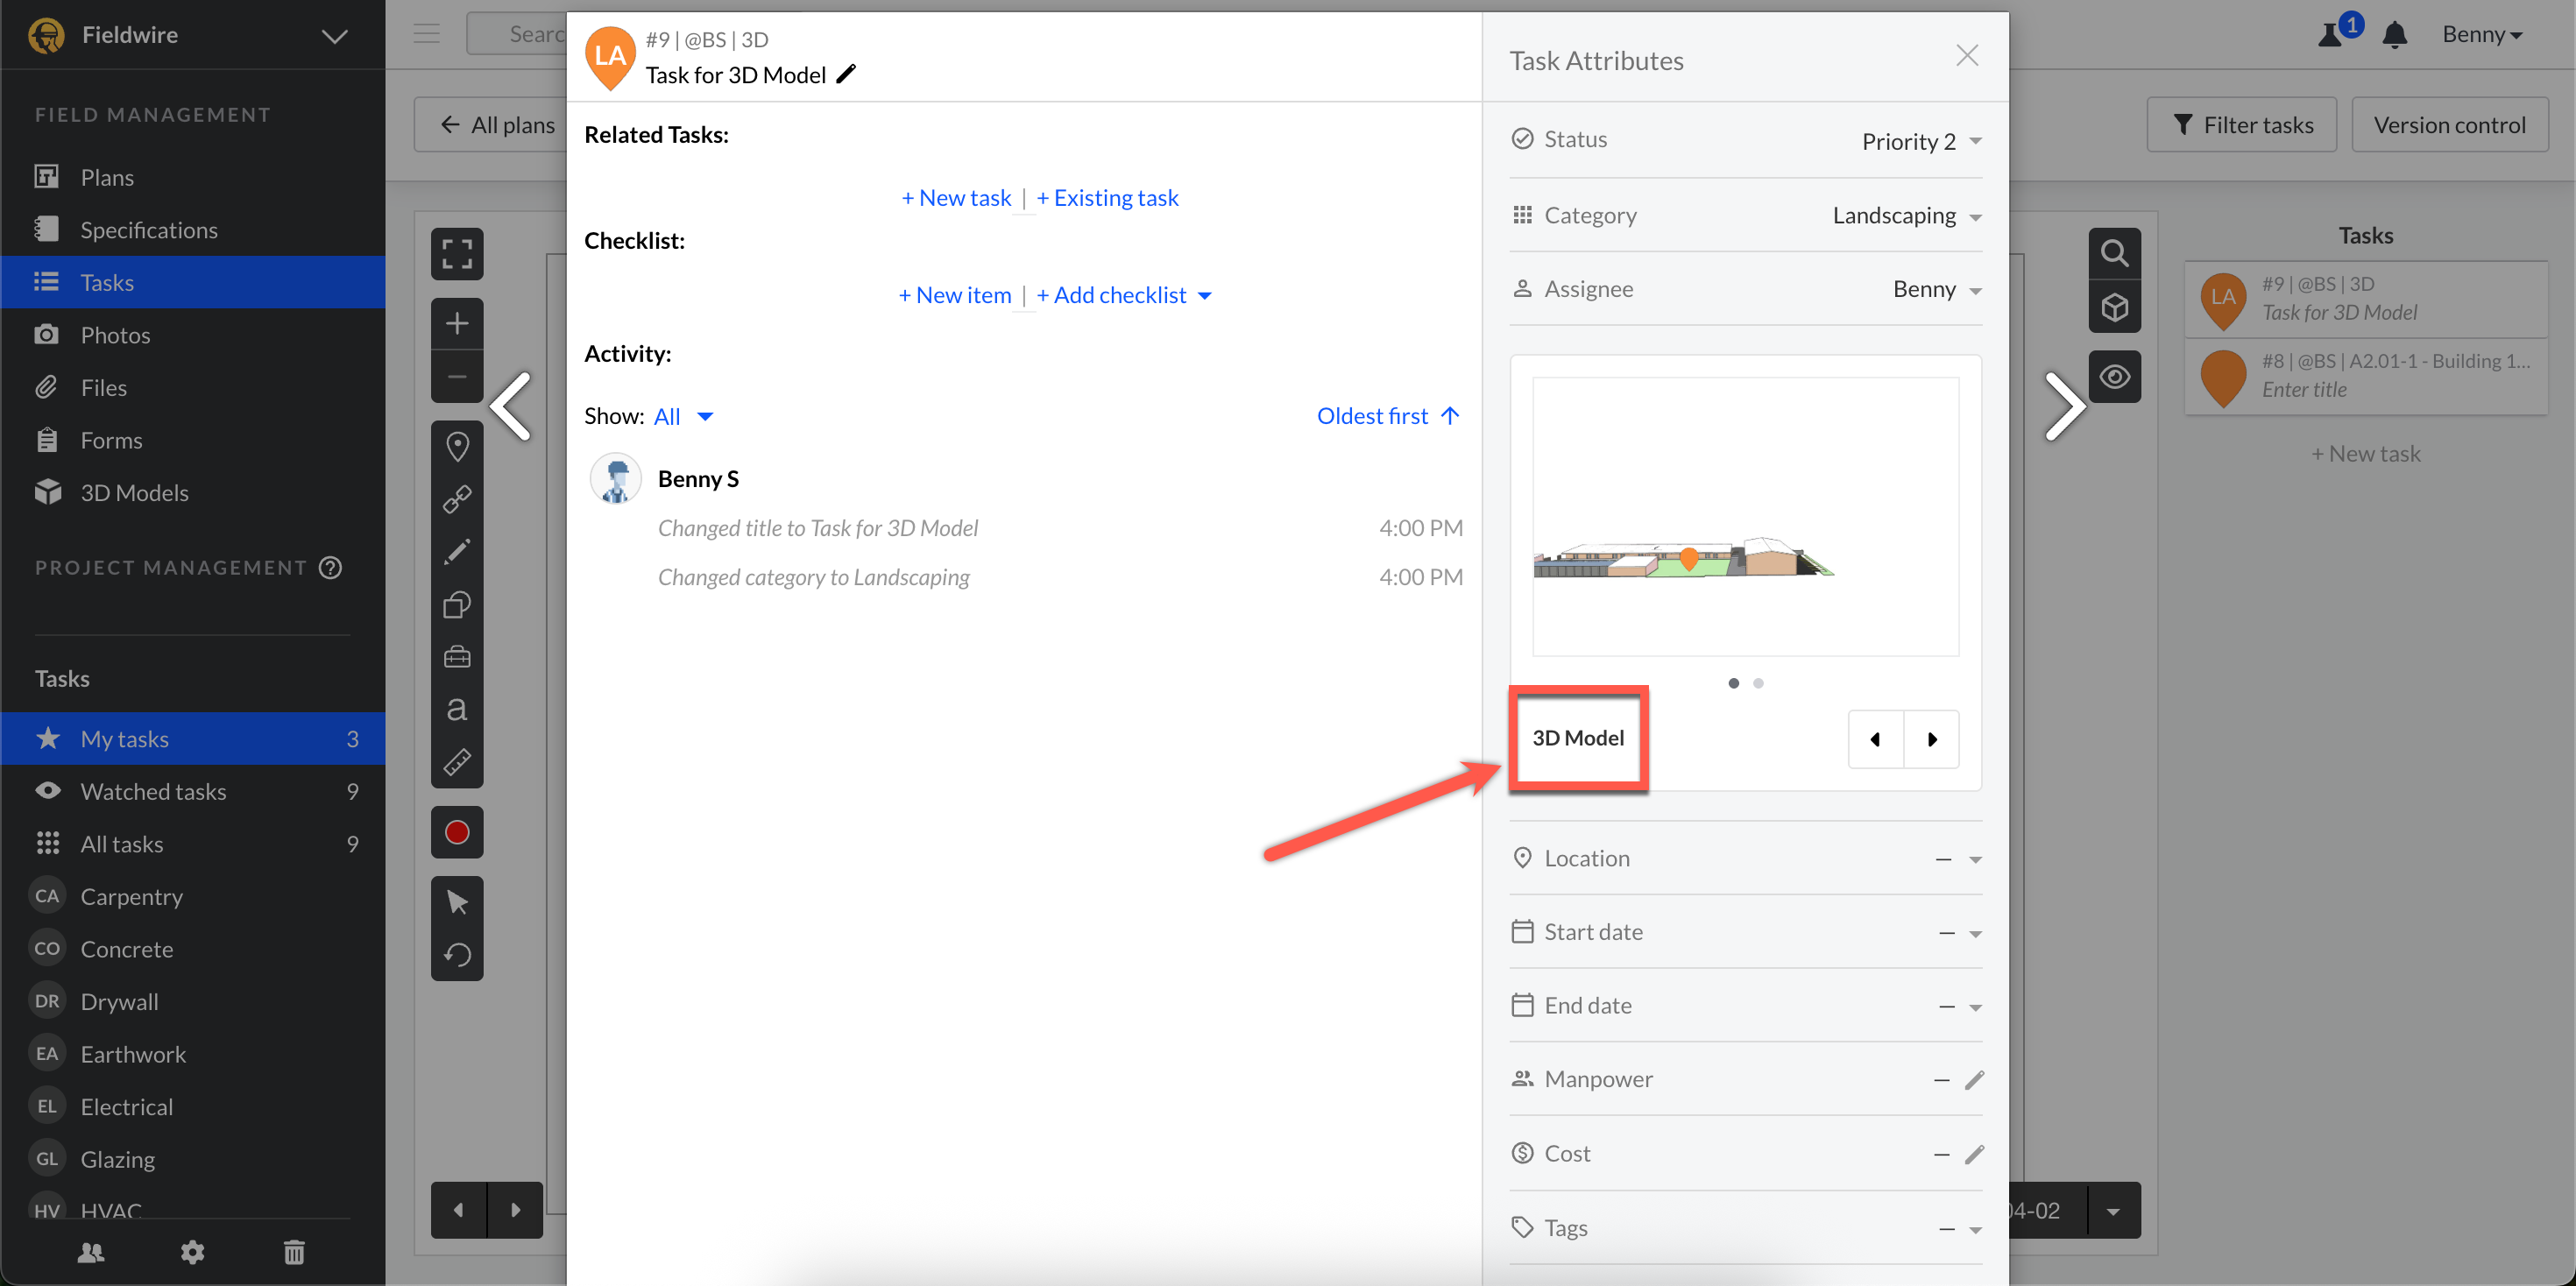Toggle Oldest first sort order
The image size is (2576, 1286).
[x=1387, y=416]
